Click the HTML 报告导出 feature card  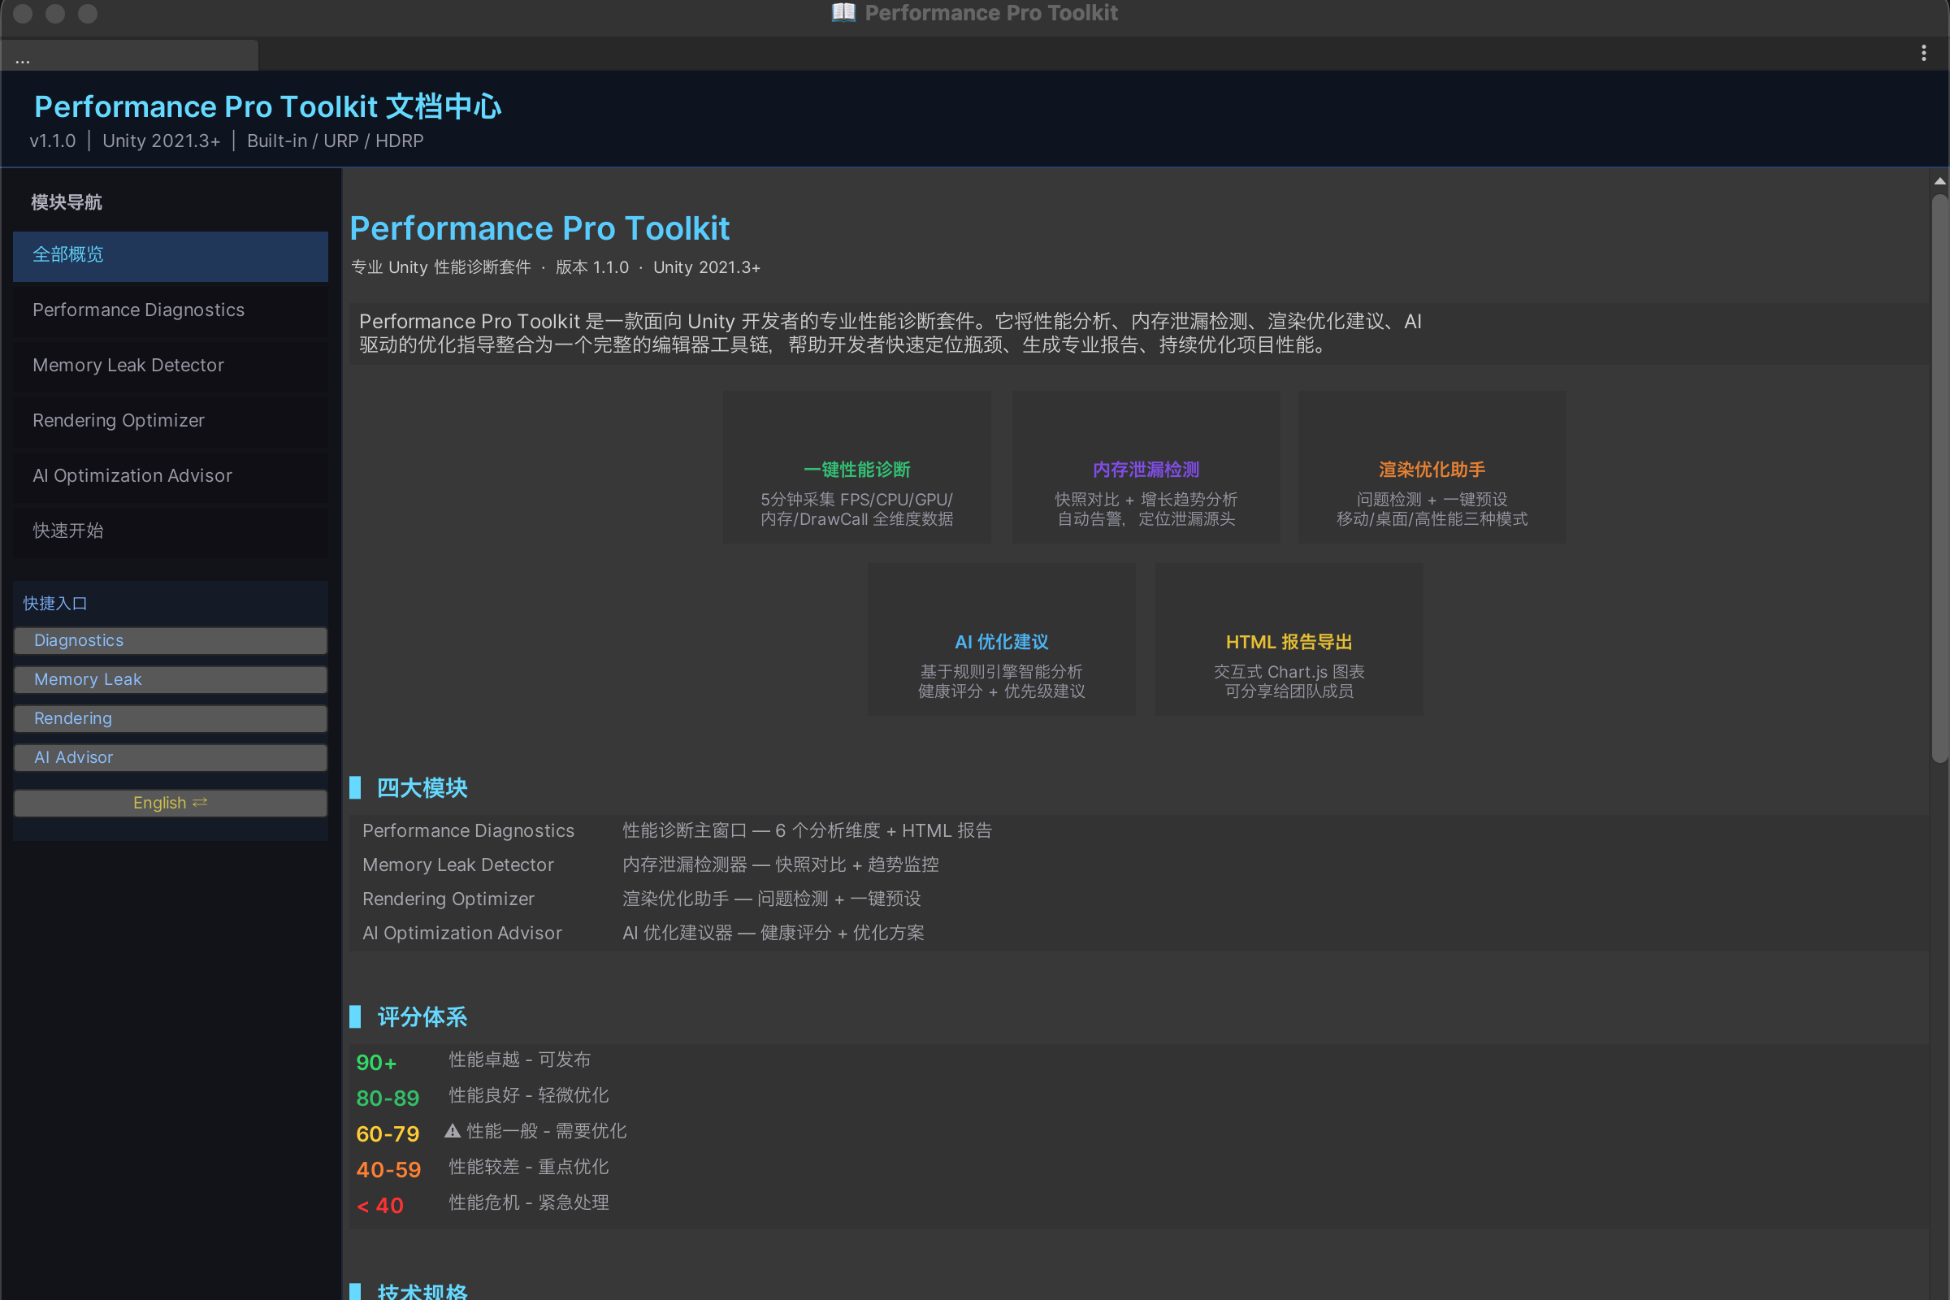pyautogui.click(x=1289, y=639)
